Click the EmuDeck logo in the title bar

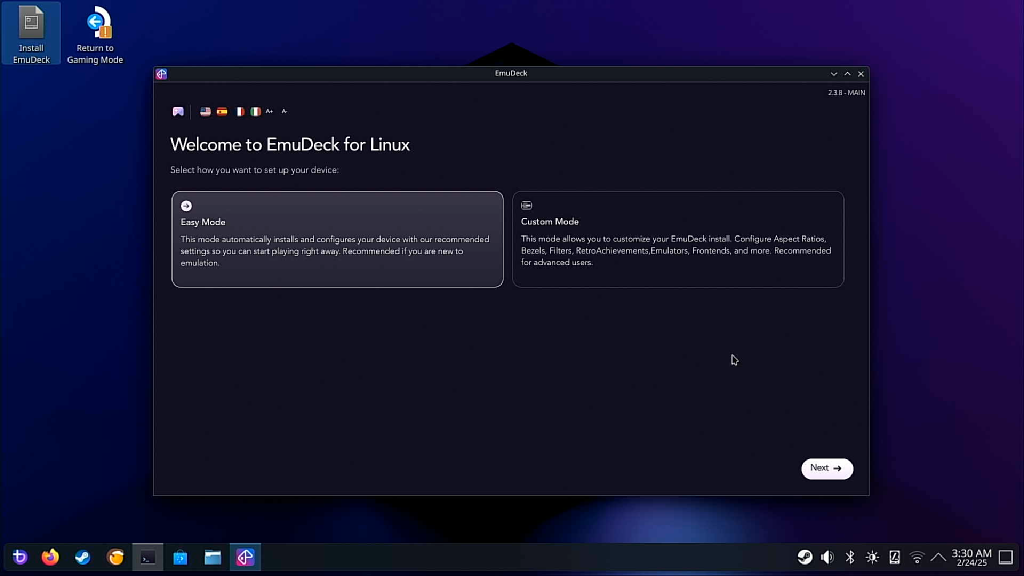point(159,73)
